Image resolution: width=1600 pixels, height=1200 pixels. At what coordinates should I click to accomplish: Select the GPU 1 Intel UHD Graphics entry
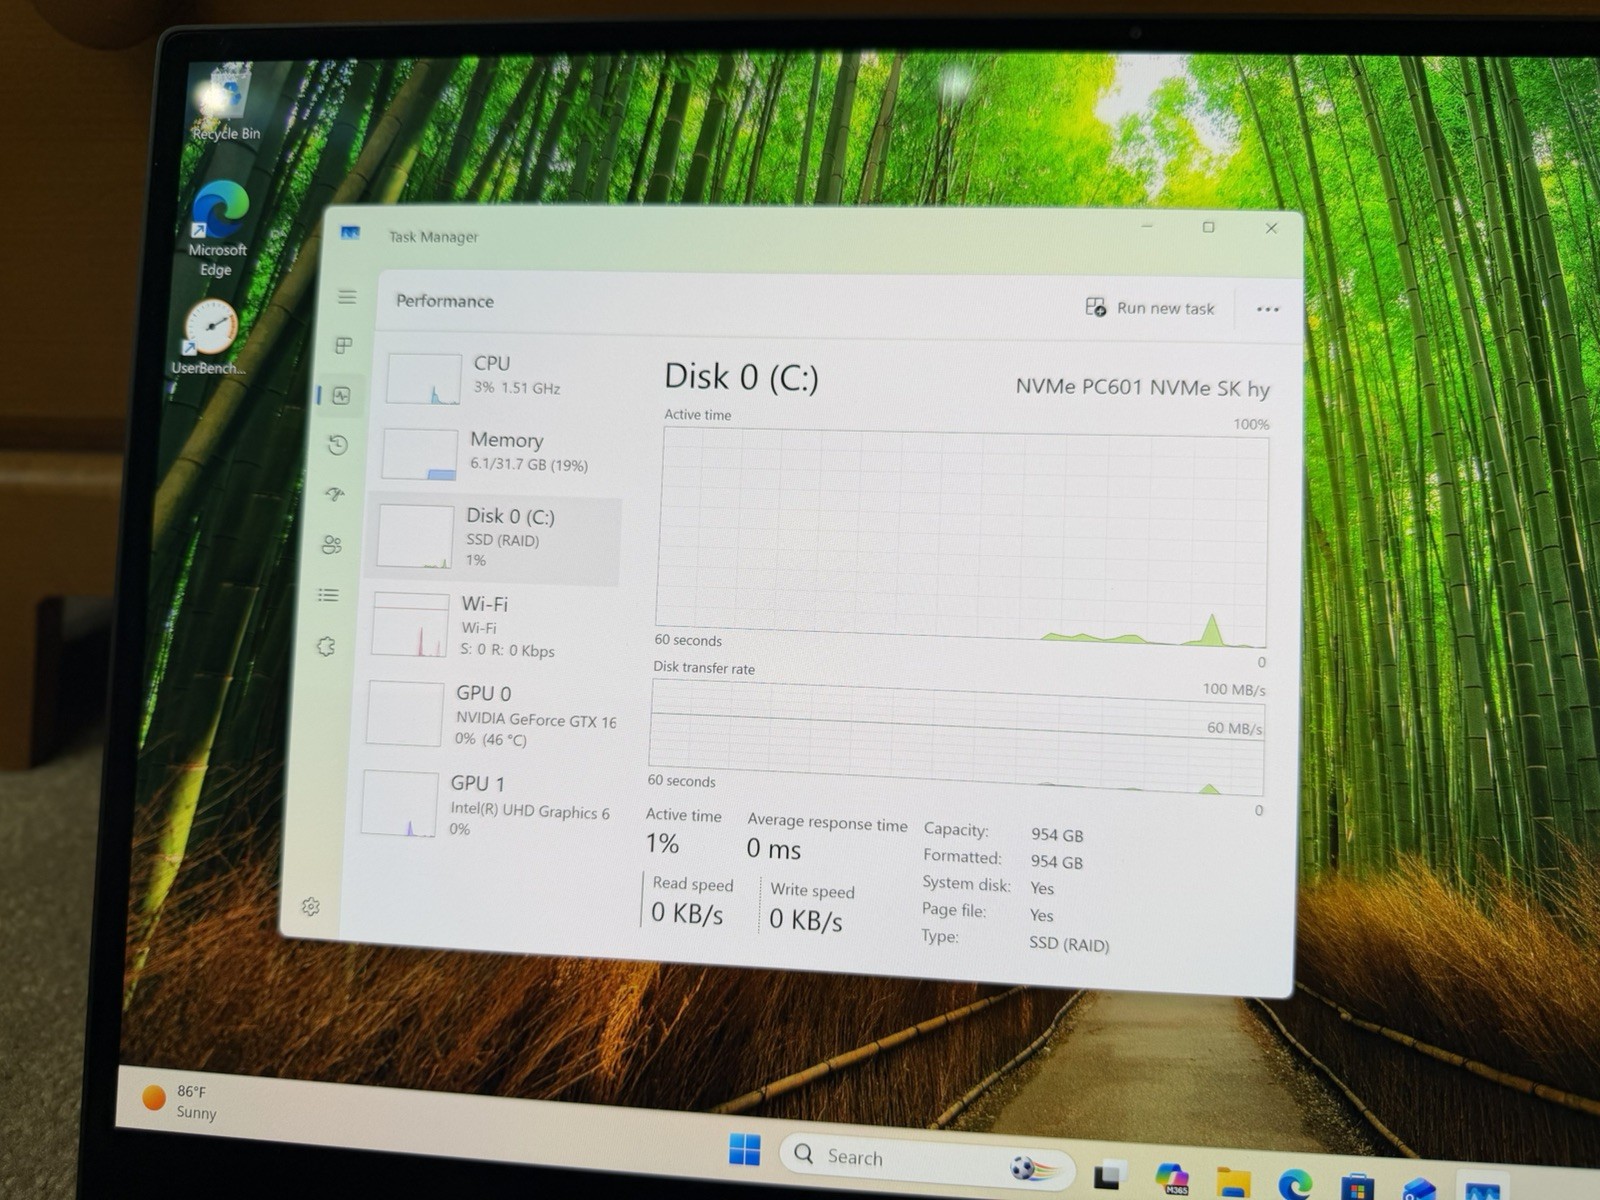(x=486, y=805)
